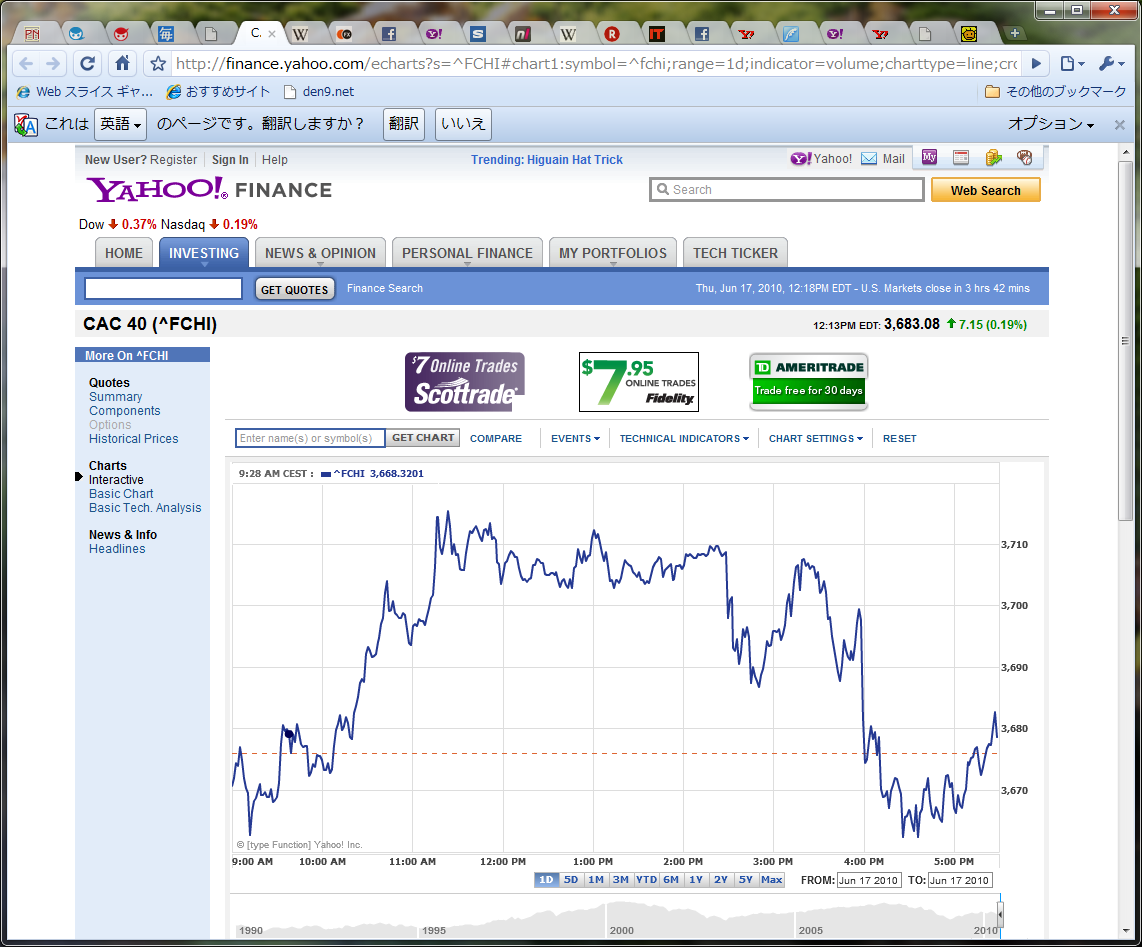Click the Yahoo! Finance logo
The image size is (1142, 947).
pyautogui.click(x=209, y=189)
